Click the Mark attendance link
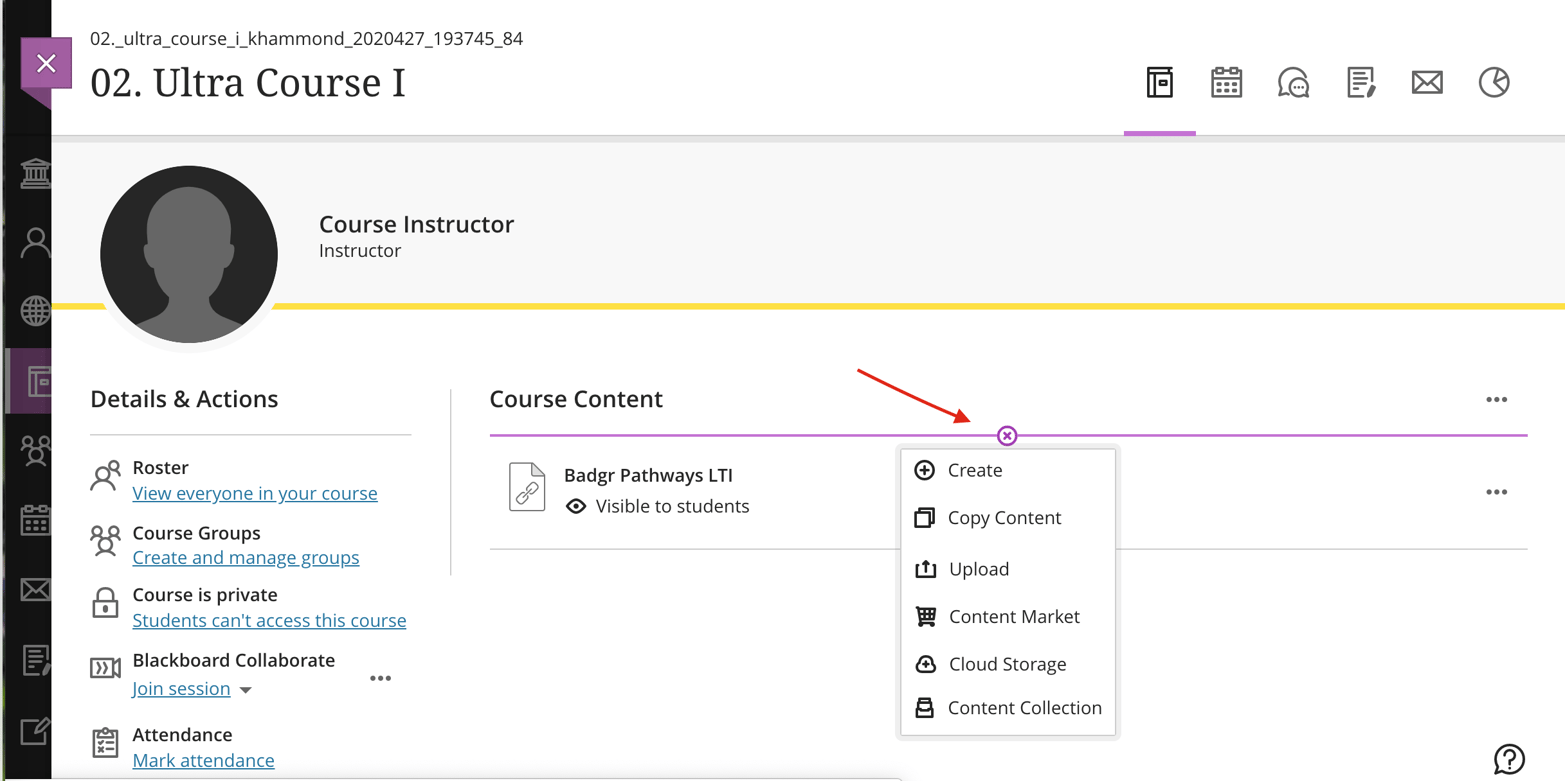The width and height of the screenshot is (1565, 781). pyautogui.click(x=203, y=760)
